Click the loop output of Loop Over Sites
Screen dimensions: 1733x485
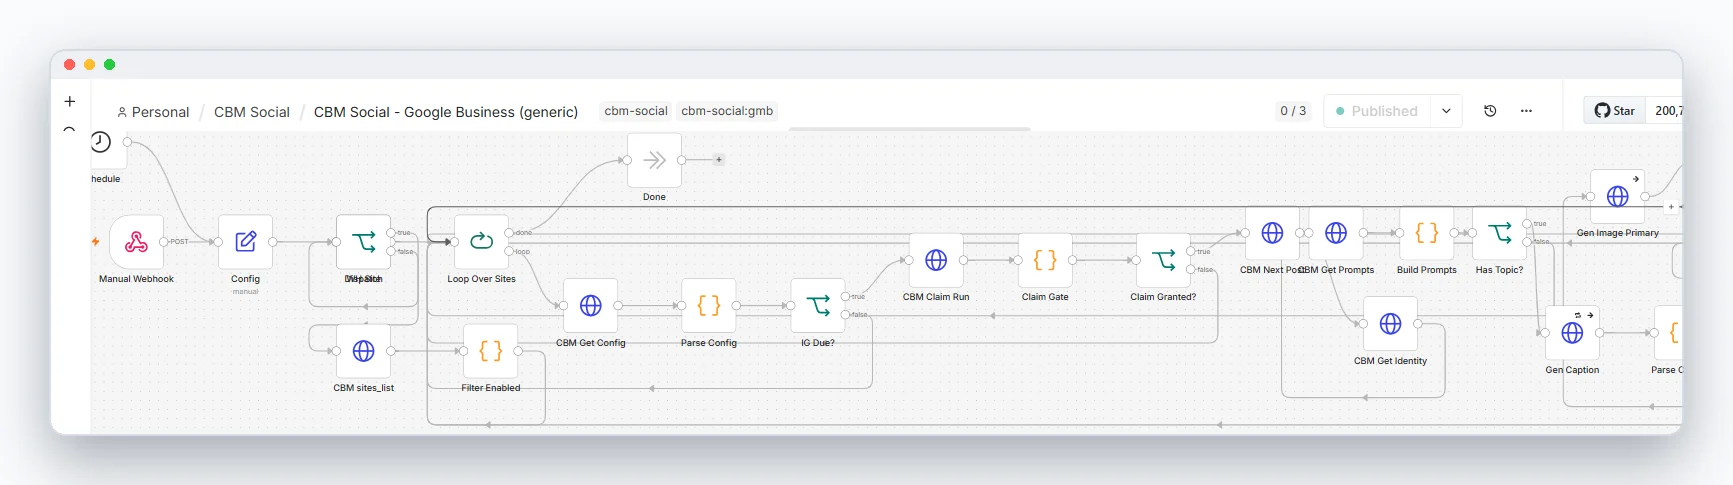tap(509, 251)
